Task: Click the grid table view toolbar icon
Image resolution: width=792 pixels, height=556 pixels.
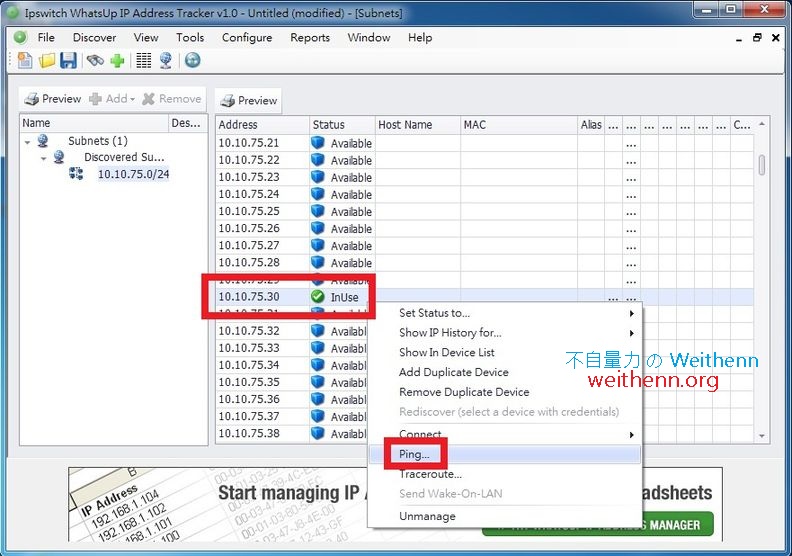Action: pyautogui.click(x=143, y=61)
